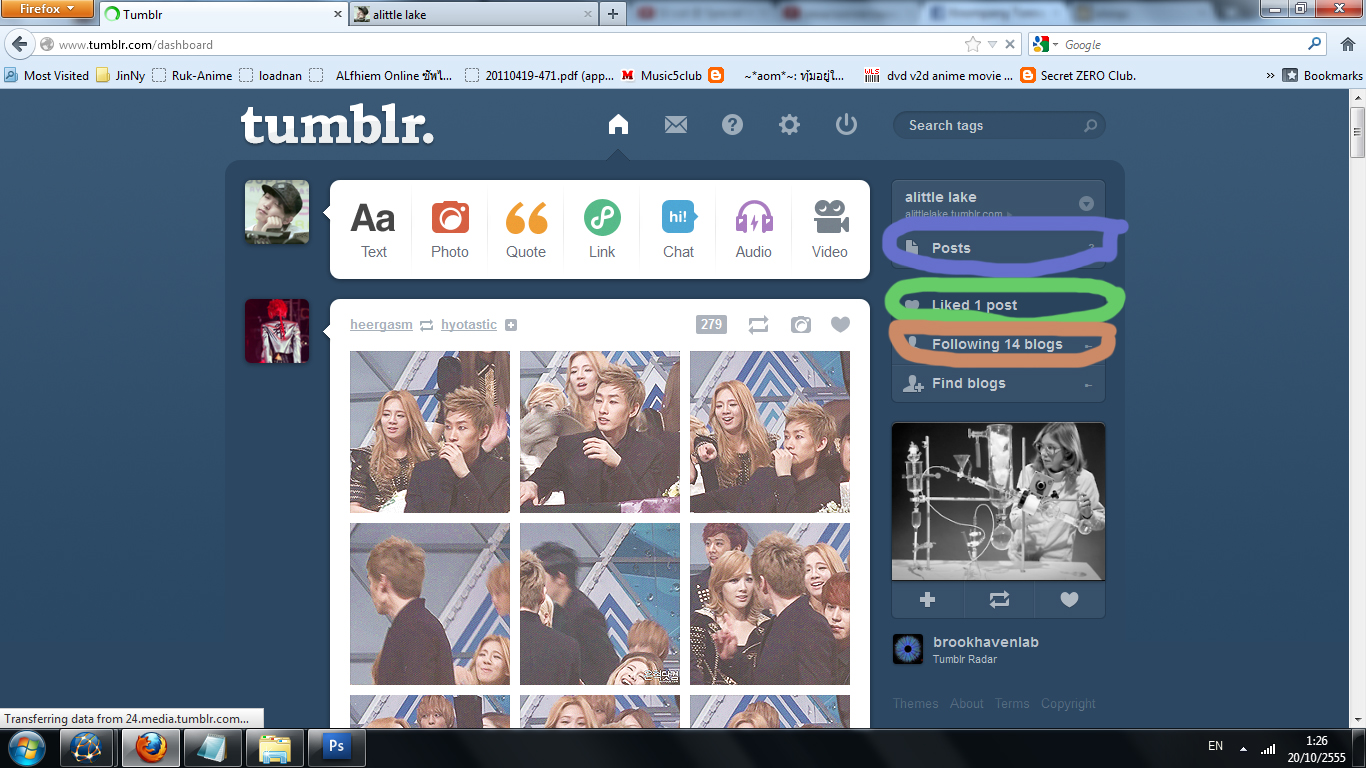
Task: Reblog the heergasm post
Action: (758, 324)
